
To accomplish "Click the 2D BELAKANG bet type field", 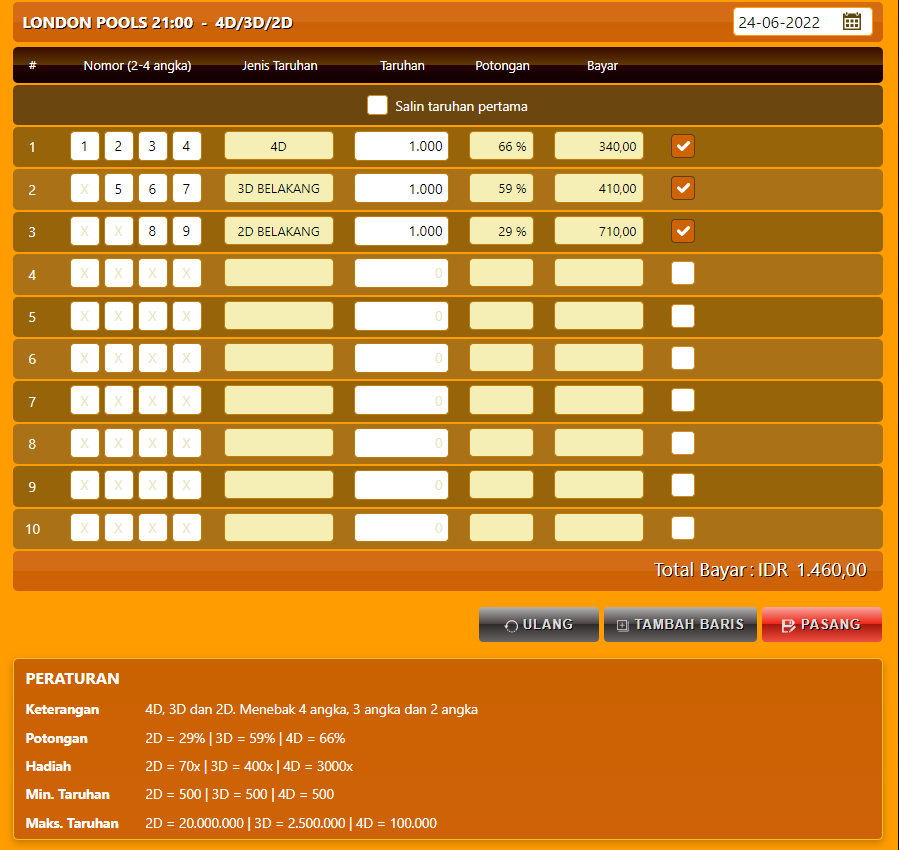I will pyautogui.click(x=278, y=231).
